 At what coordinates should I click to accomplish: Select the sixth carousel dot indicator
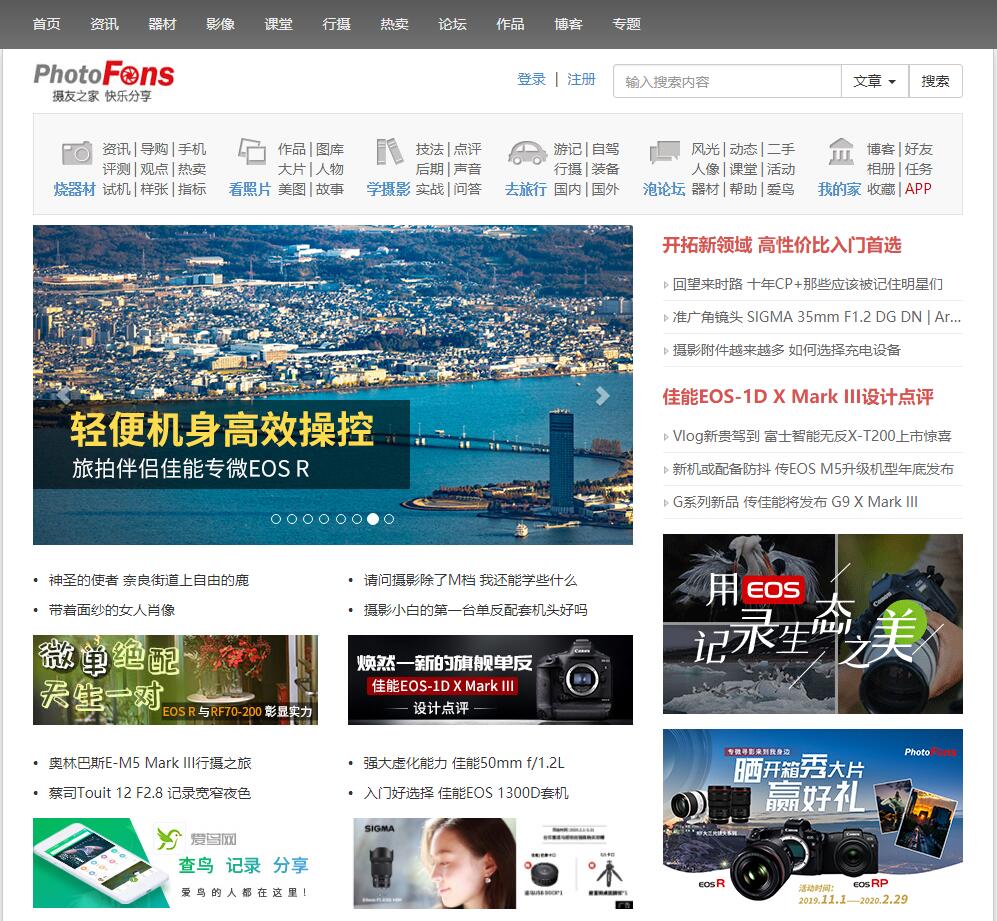tap(357, 519)
